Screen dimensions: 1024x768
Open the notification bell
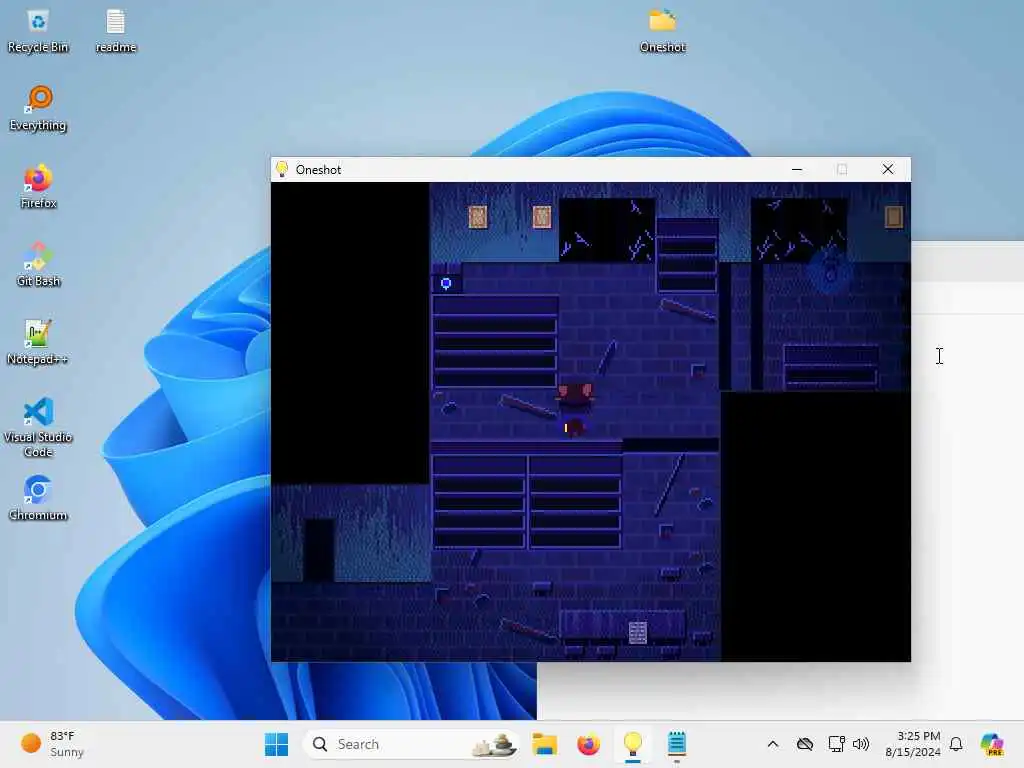tap(956, 744)
